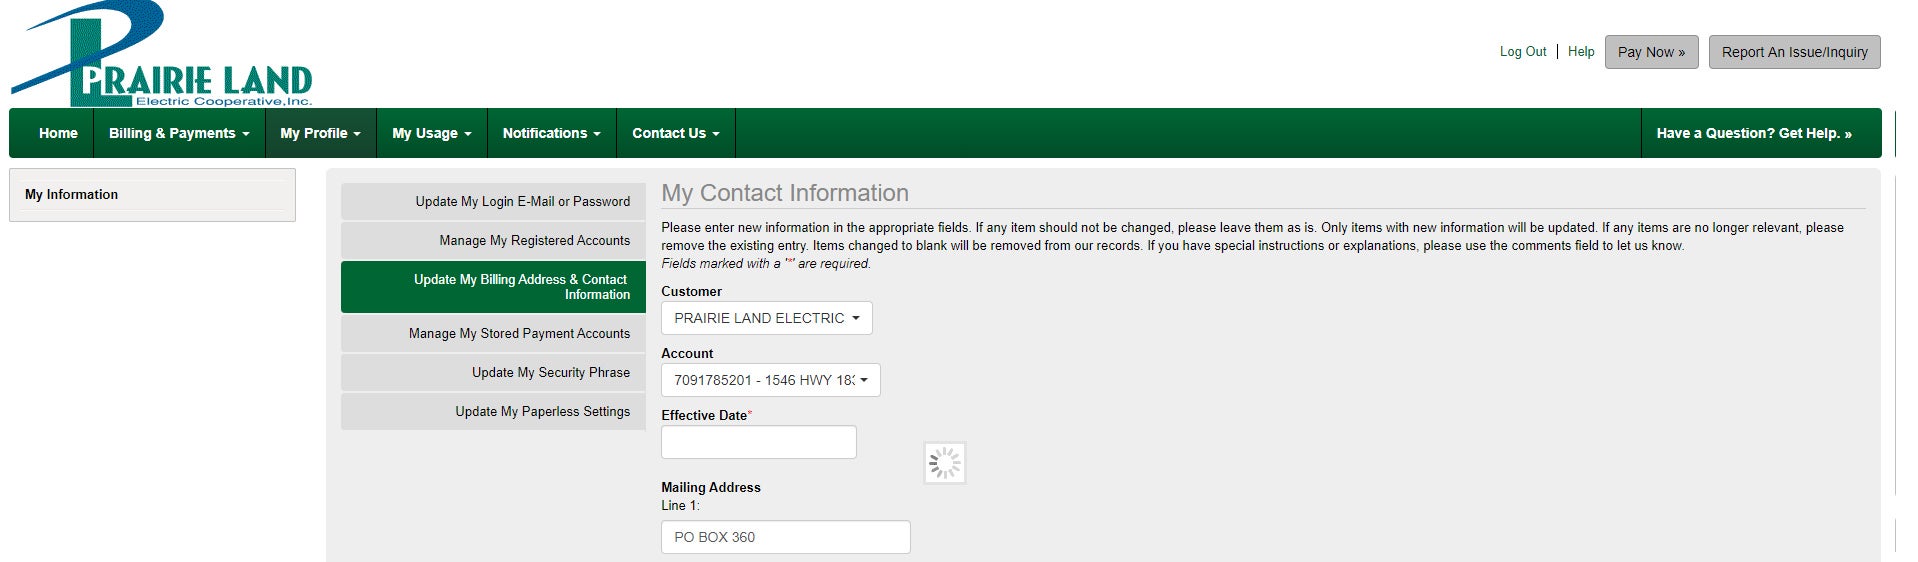The height and width of the screenshot is (562, 1918).
Task: Click Have a Question? Get Help
Action: (x=1753, y=133)
